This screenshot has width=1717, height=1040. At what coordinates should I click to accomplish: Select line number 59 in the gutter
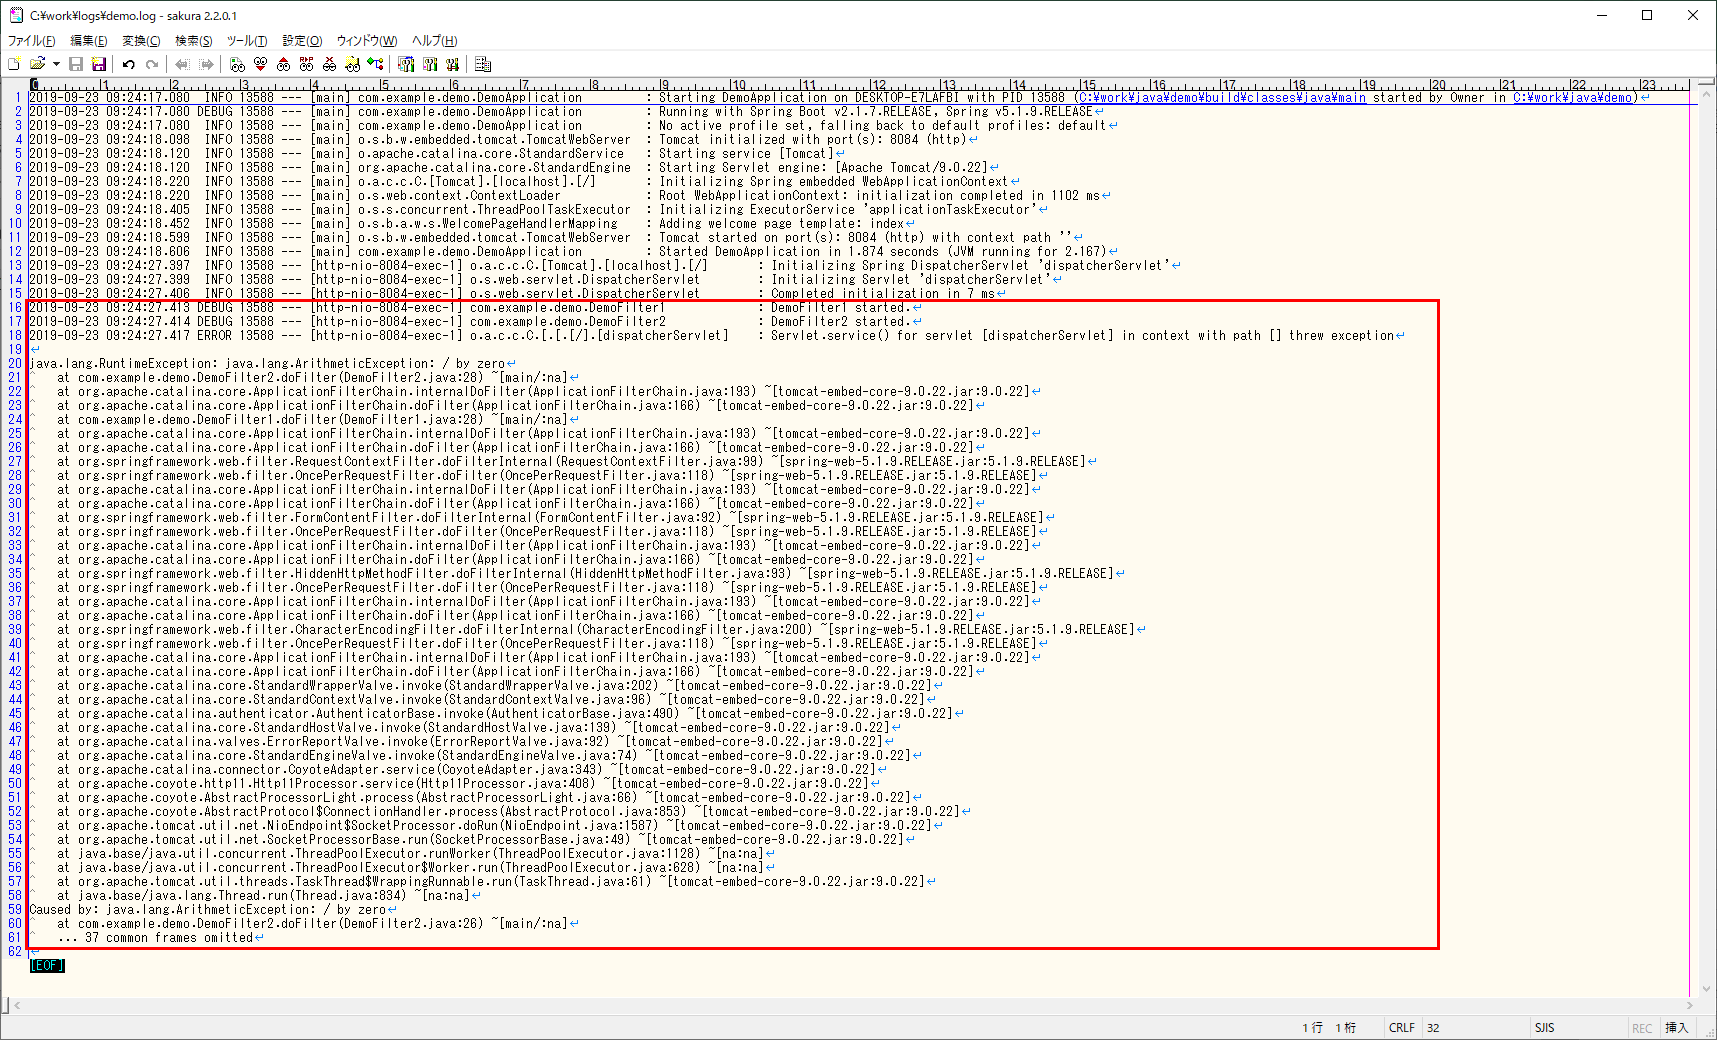click(x=15, y=910)
